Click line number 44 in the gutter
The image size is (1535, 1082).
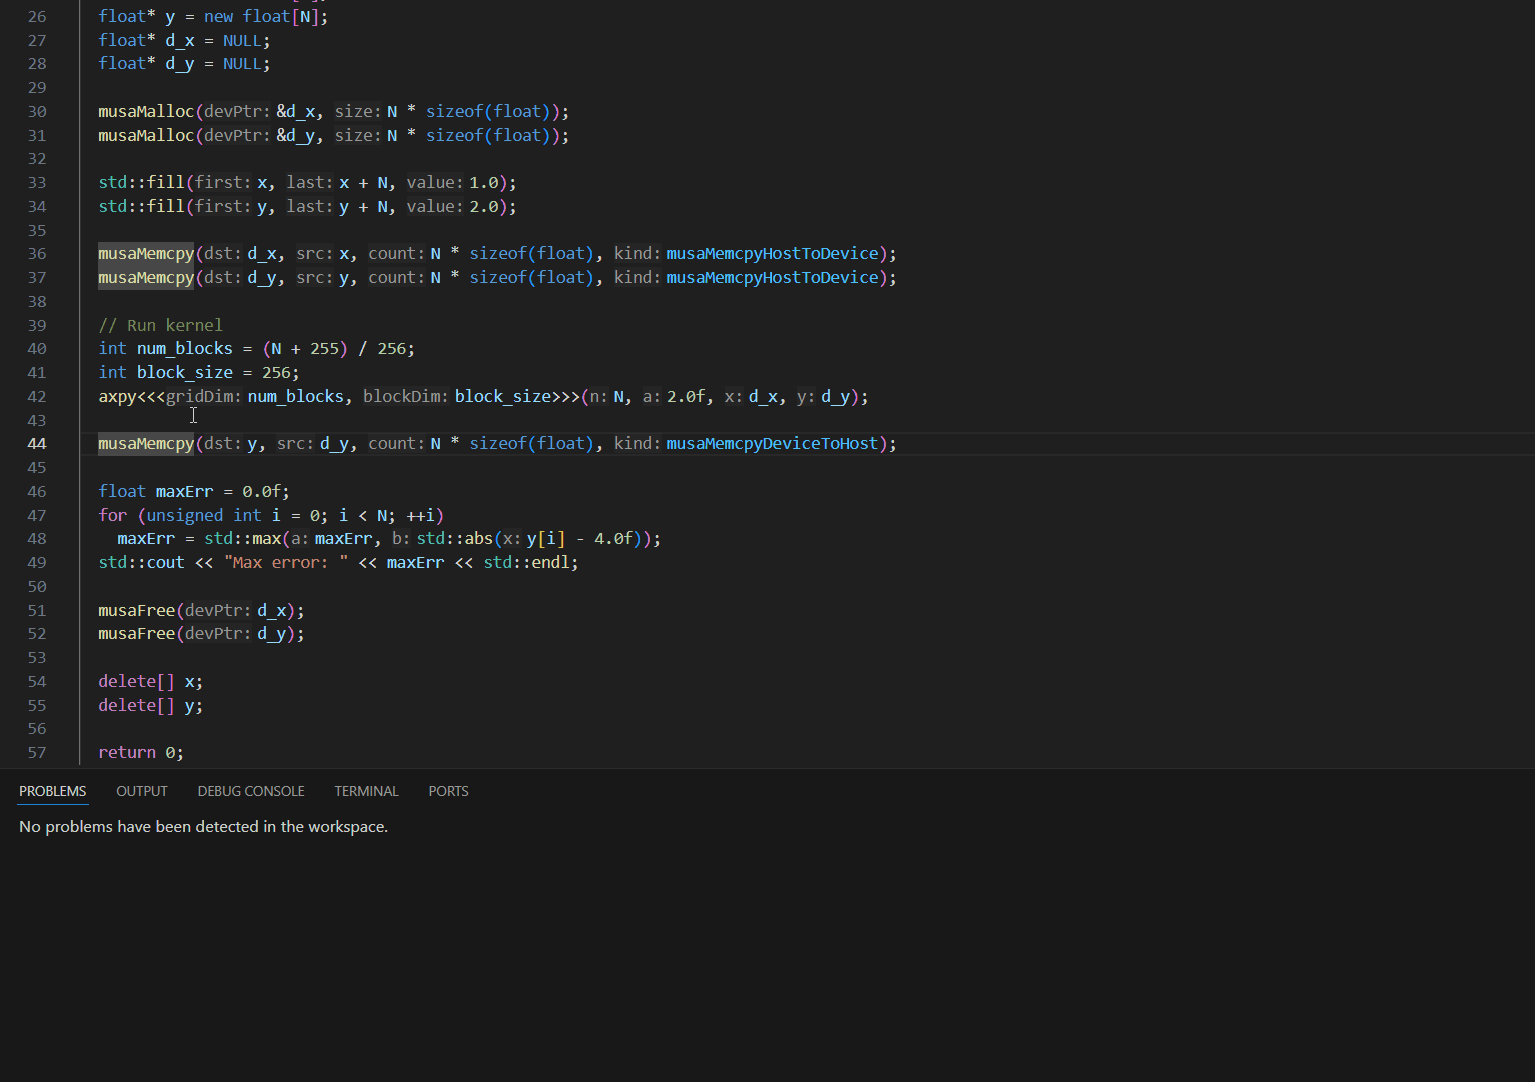coord(37,444)
